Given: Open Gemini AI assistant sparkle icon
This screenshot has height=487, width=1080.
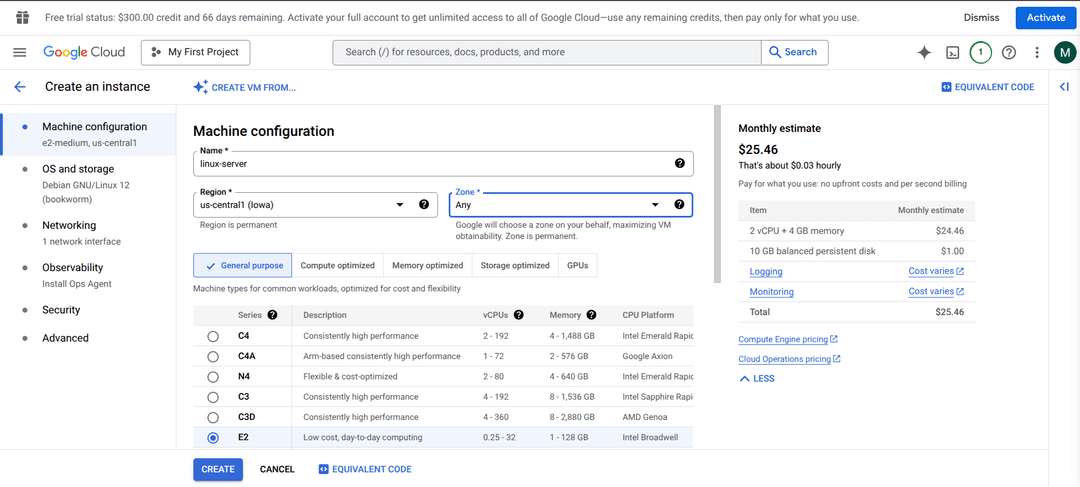Looking at the screenshot, I should 924,52.
